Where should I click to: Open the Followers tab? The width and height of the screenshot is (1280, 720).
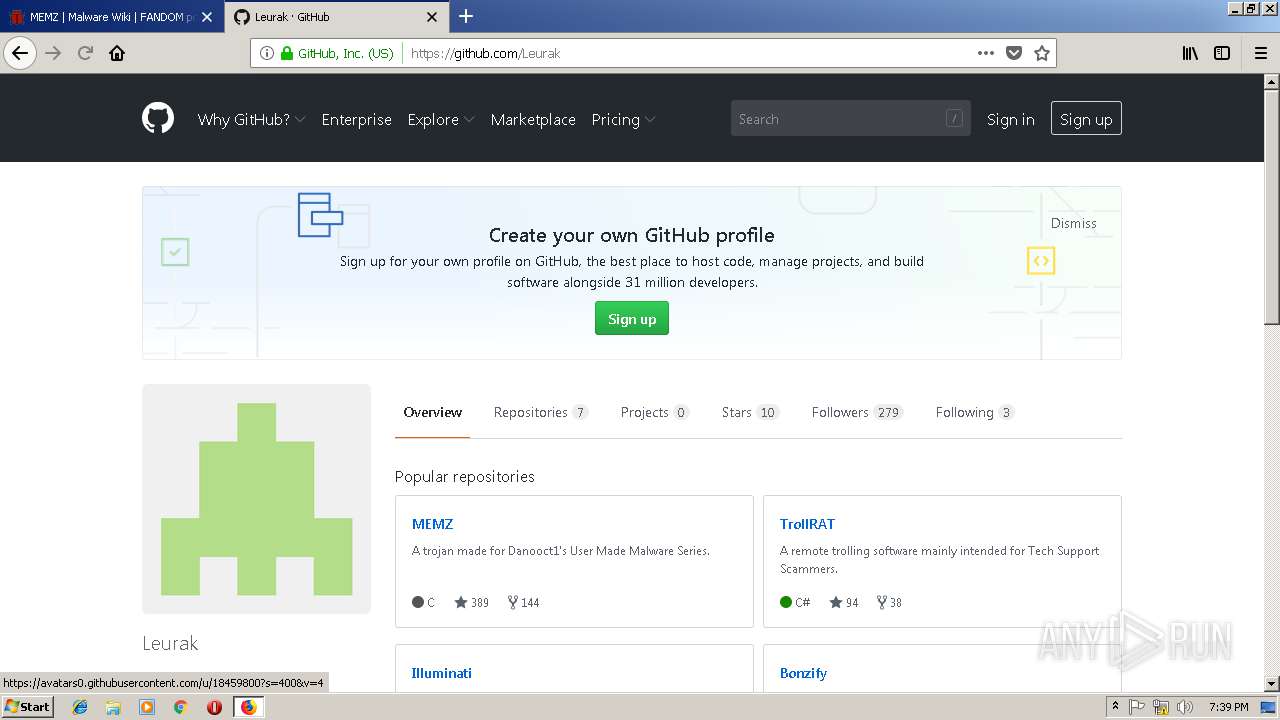(x=857, y=412)
